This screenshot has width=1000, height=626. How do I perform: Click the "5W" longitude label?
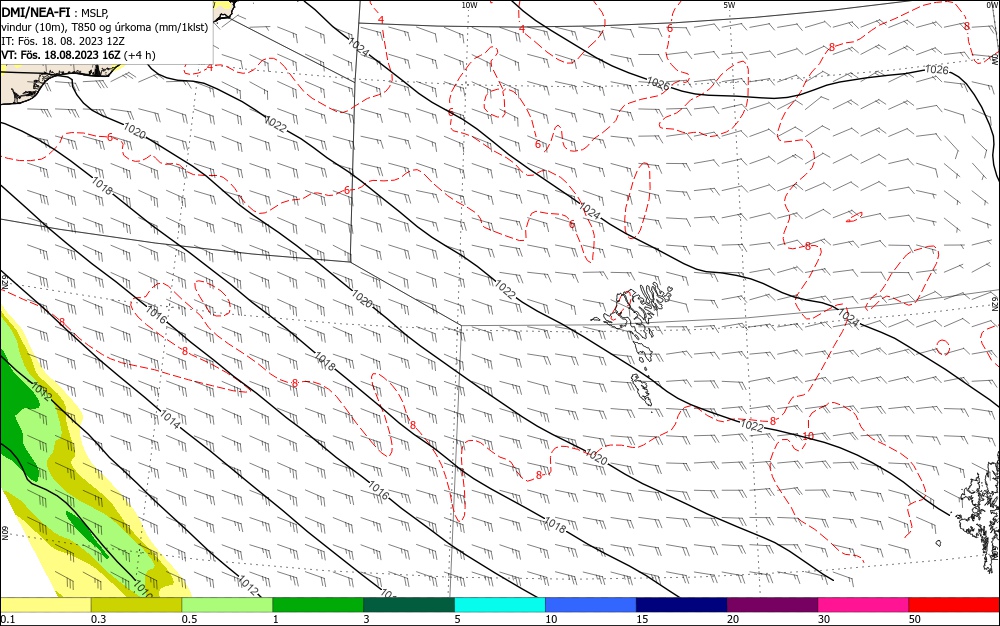(x=729, y=5)
